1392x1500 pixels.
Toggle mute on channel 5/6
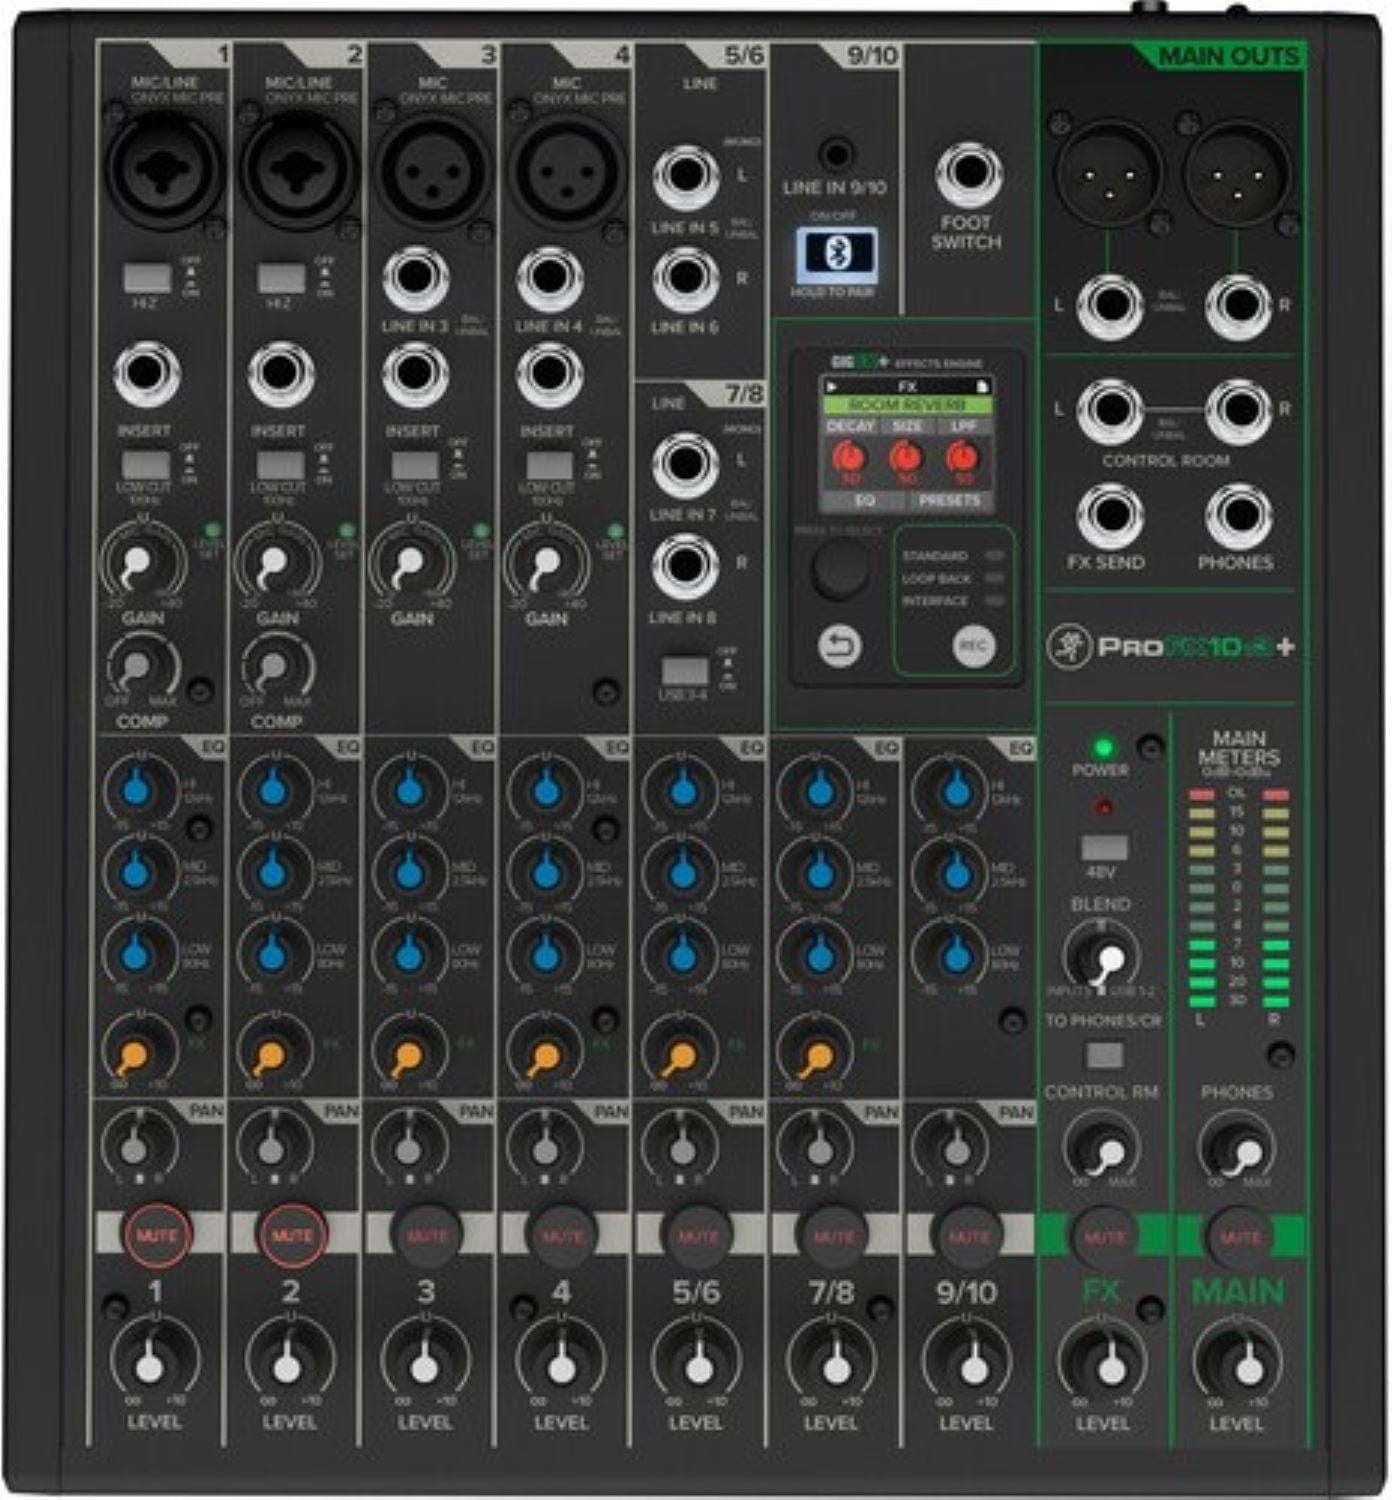[x=697, y=1236]
